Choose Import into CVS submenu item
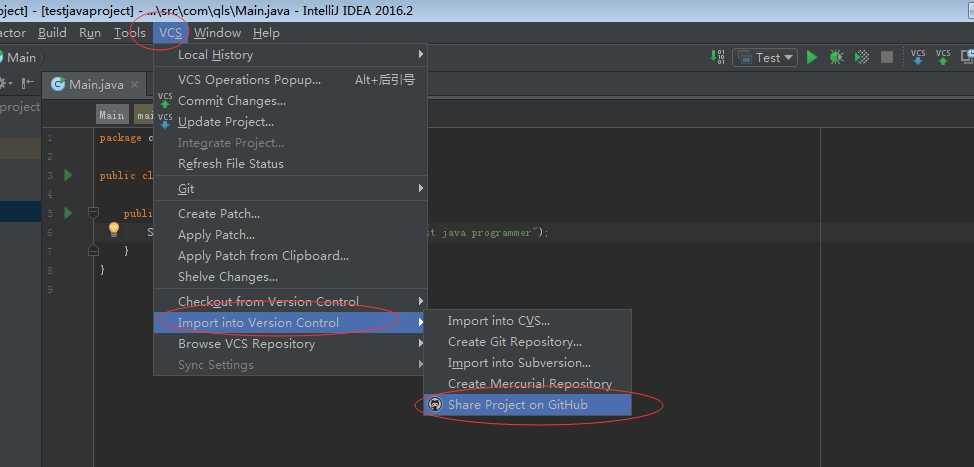The width and height of the screenshot is (974, 467). [x=527, y=320]
